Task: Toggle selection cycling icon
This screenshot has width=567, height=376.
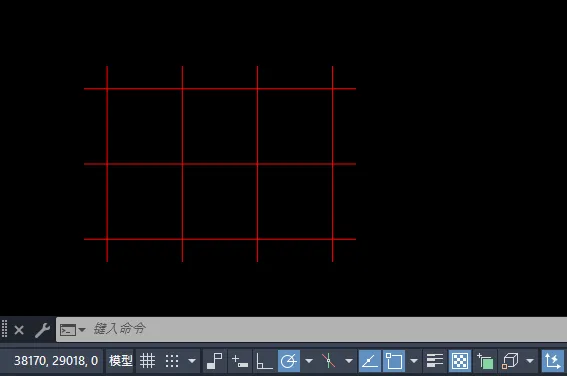Action: [x=485, y=361]
